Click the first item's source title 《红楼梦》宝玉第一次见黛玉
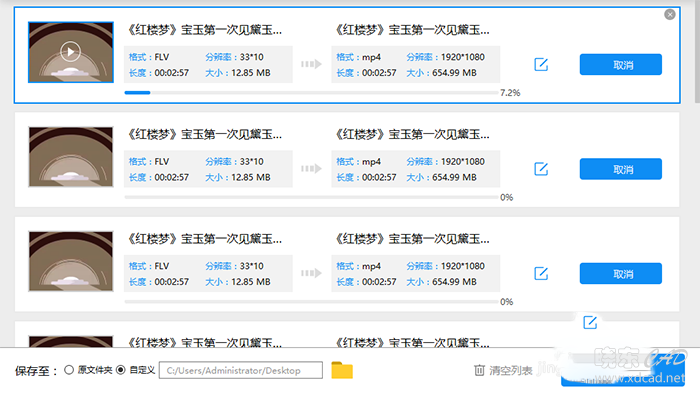Screen dimensions: 700x393 pos(204,30)
